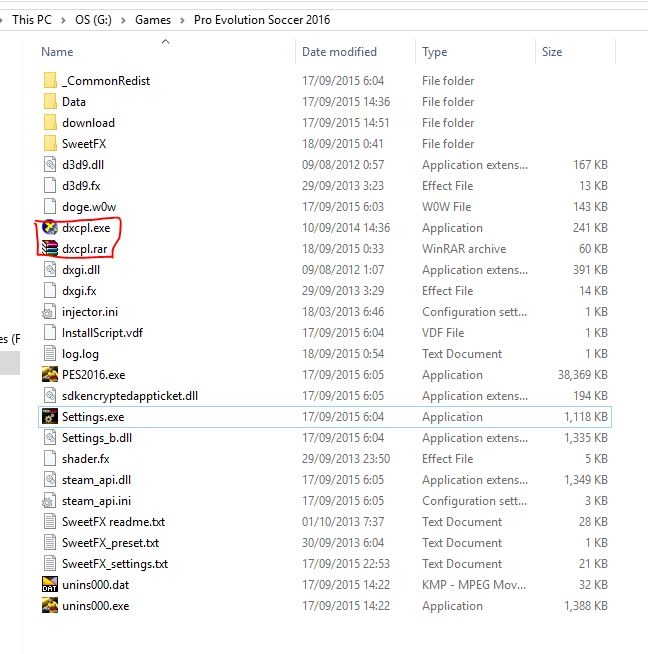Go to Games folder in breadcrumb
This screenshot has width=648, height=654.
(153, 20)
